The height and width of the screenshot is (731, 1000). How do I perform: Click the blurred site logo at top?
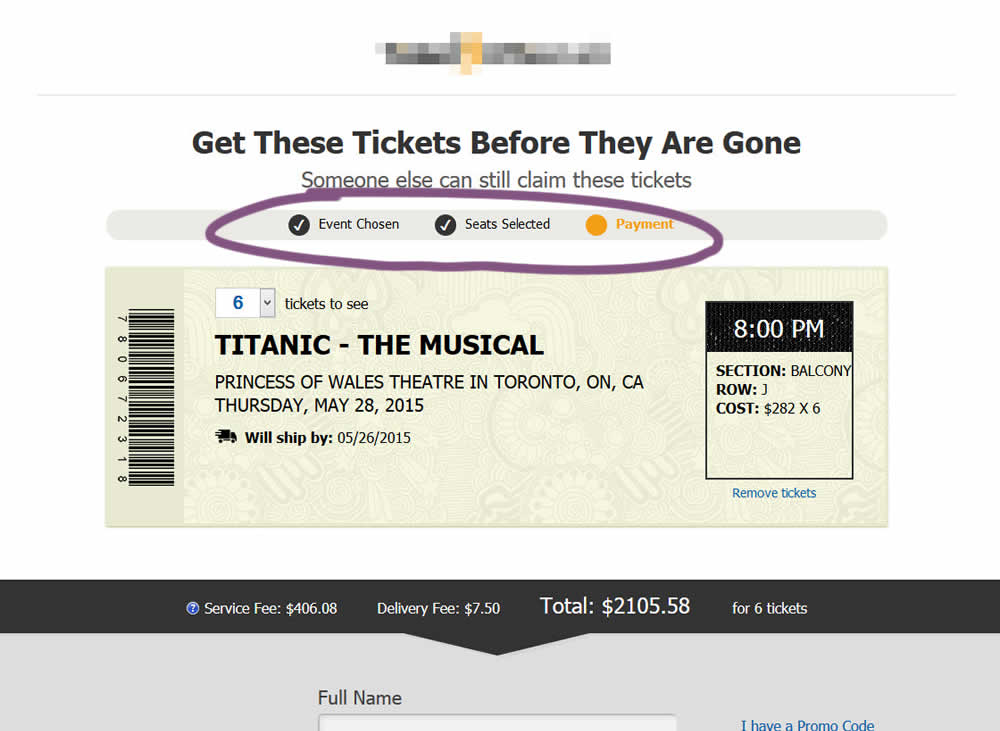[x=493, y=50]
